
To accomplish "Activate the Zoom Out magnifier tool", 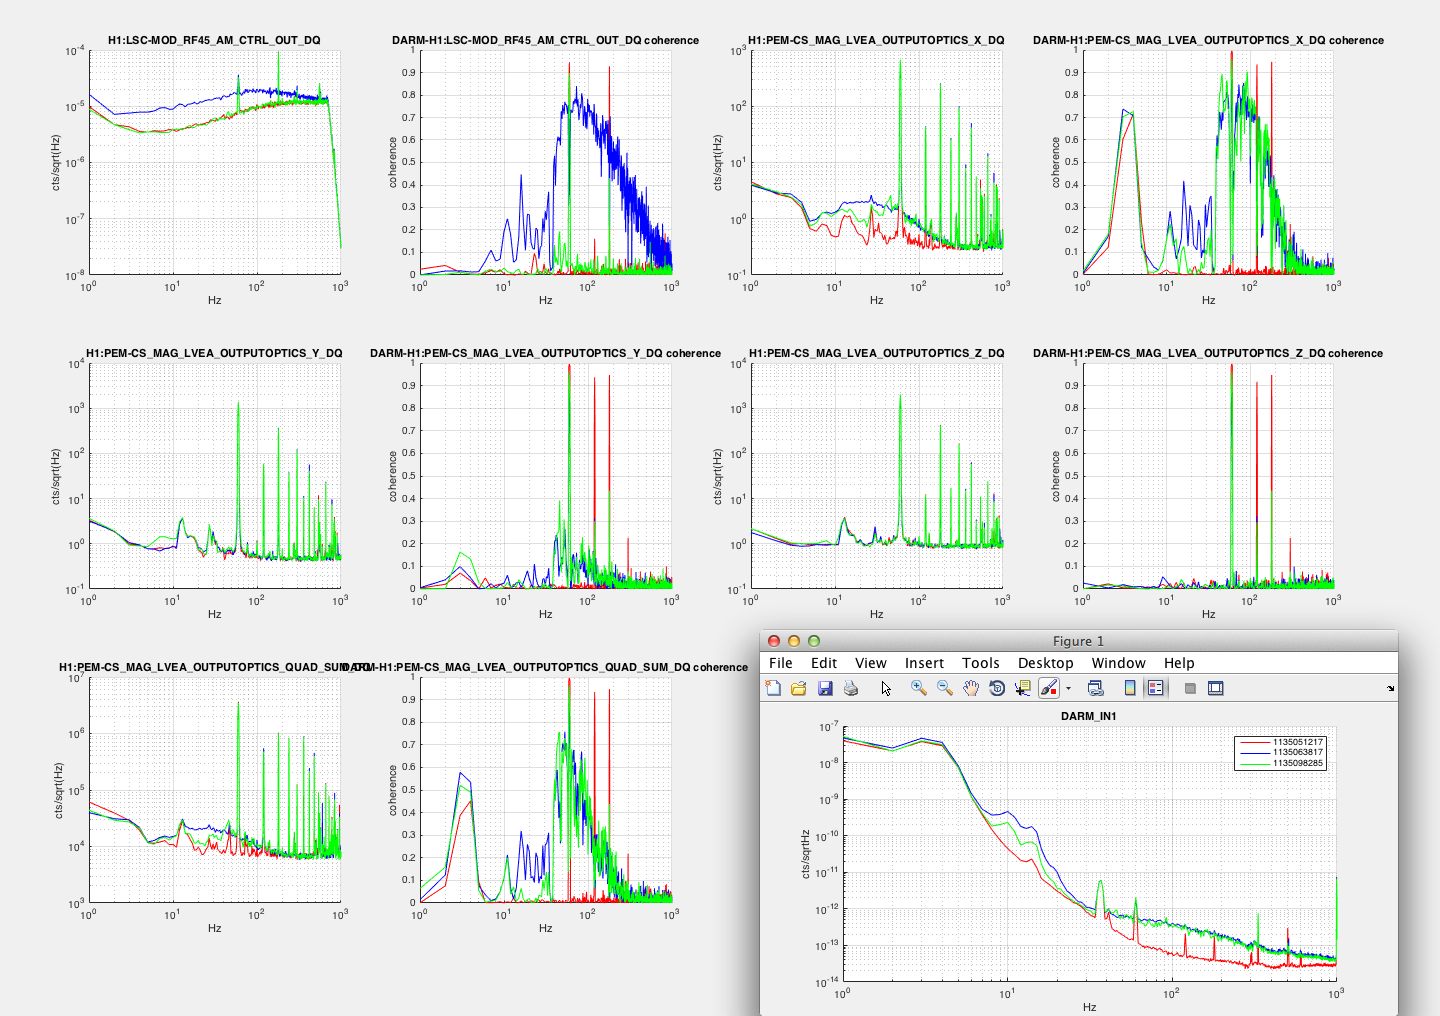I will pos(944,688).
